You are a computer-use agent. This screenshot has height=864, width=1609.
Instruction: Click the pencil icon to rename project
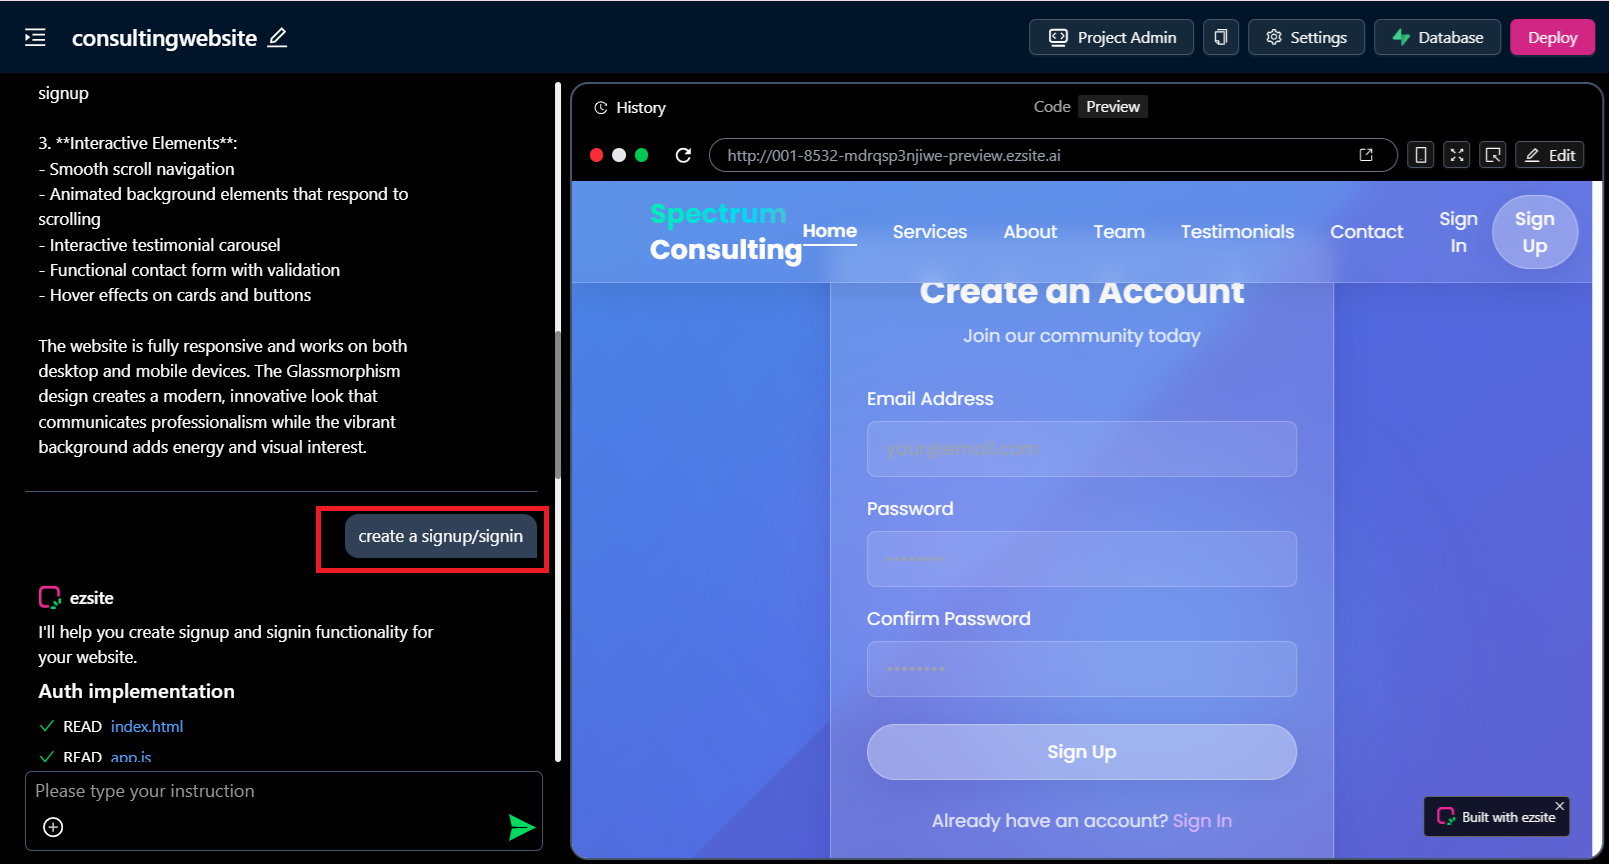[x=278, y=38]
